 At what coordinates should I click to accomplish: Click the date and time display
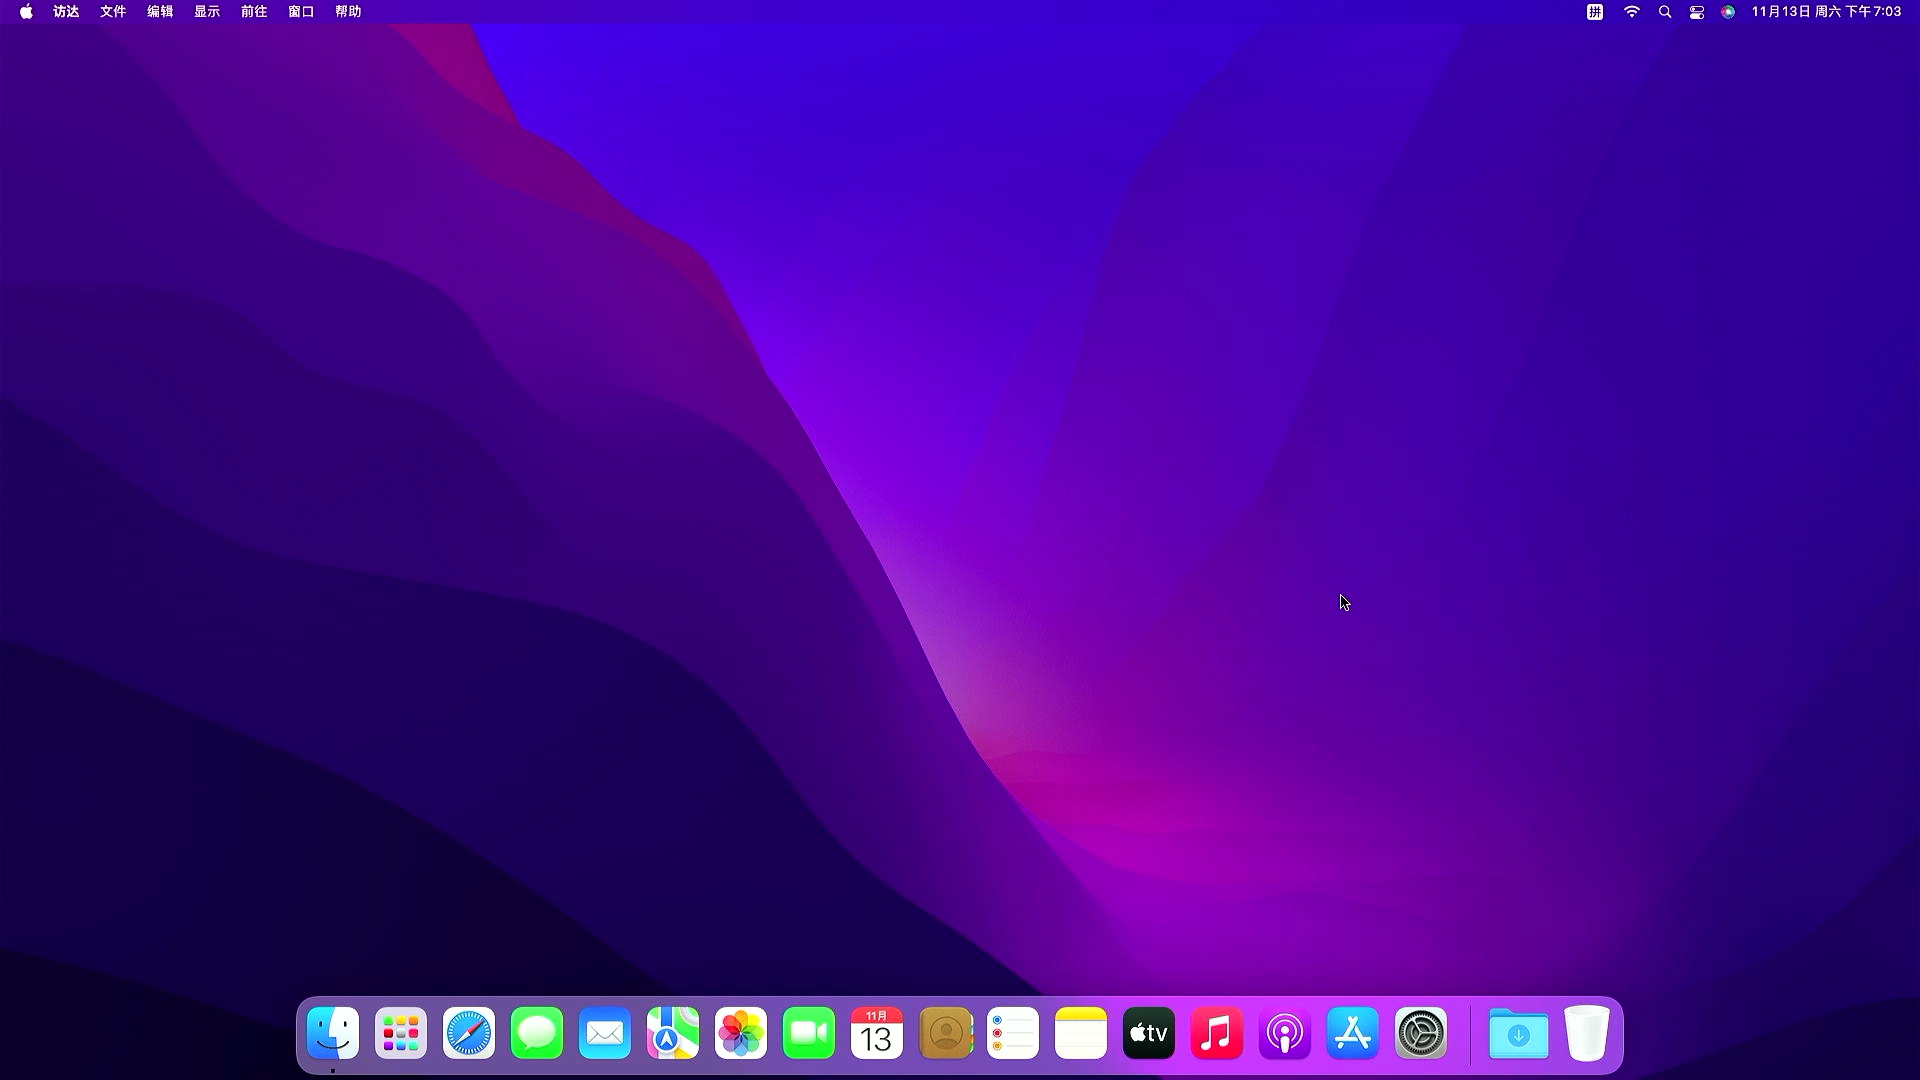(x=1826, y=12)
